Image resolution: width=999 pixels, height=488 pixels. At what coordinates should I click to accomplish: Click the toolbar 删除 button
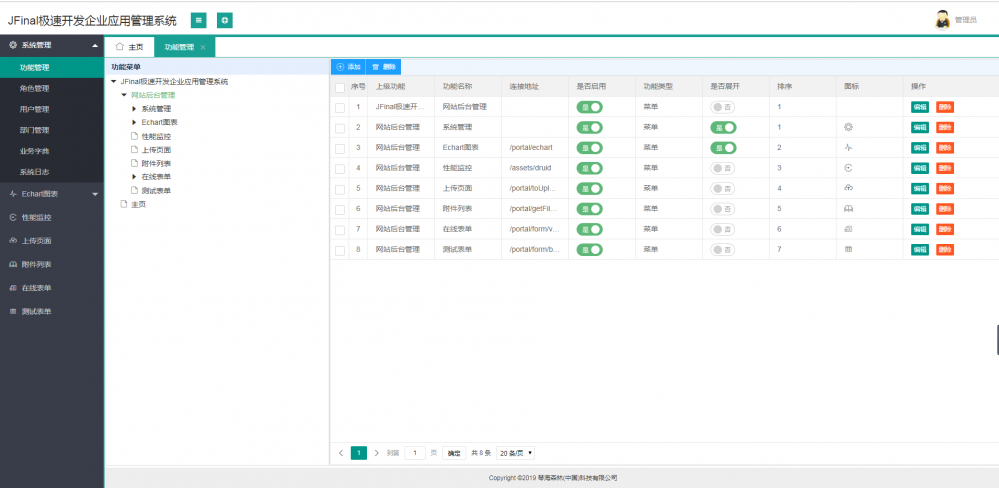click(x=384, y=67)
